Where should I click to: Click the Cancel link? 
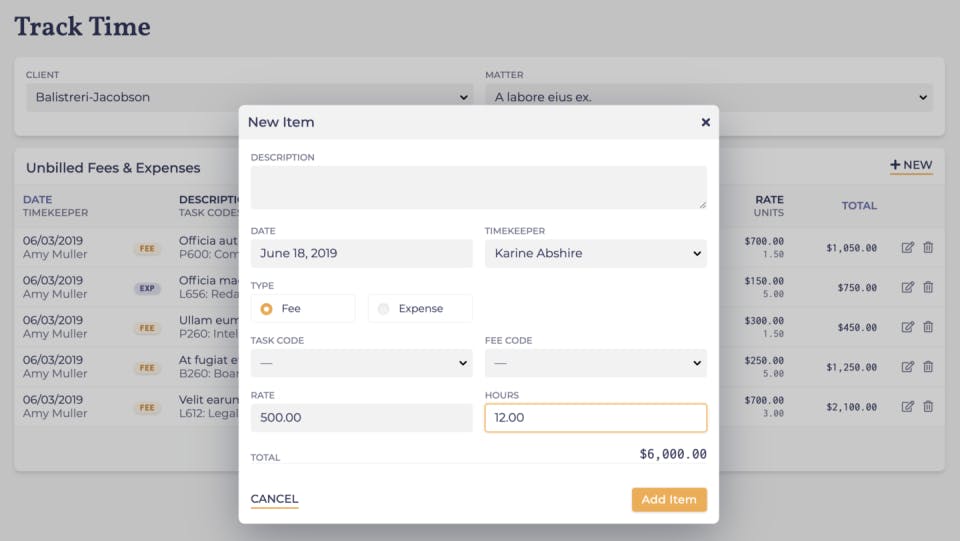click(274, 499)
